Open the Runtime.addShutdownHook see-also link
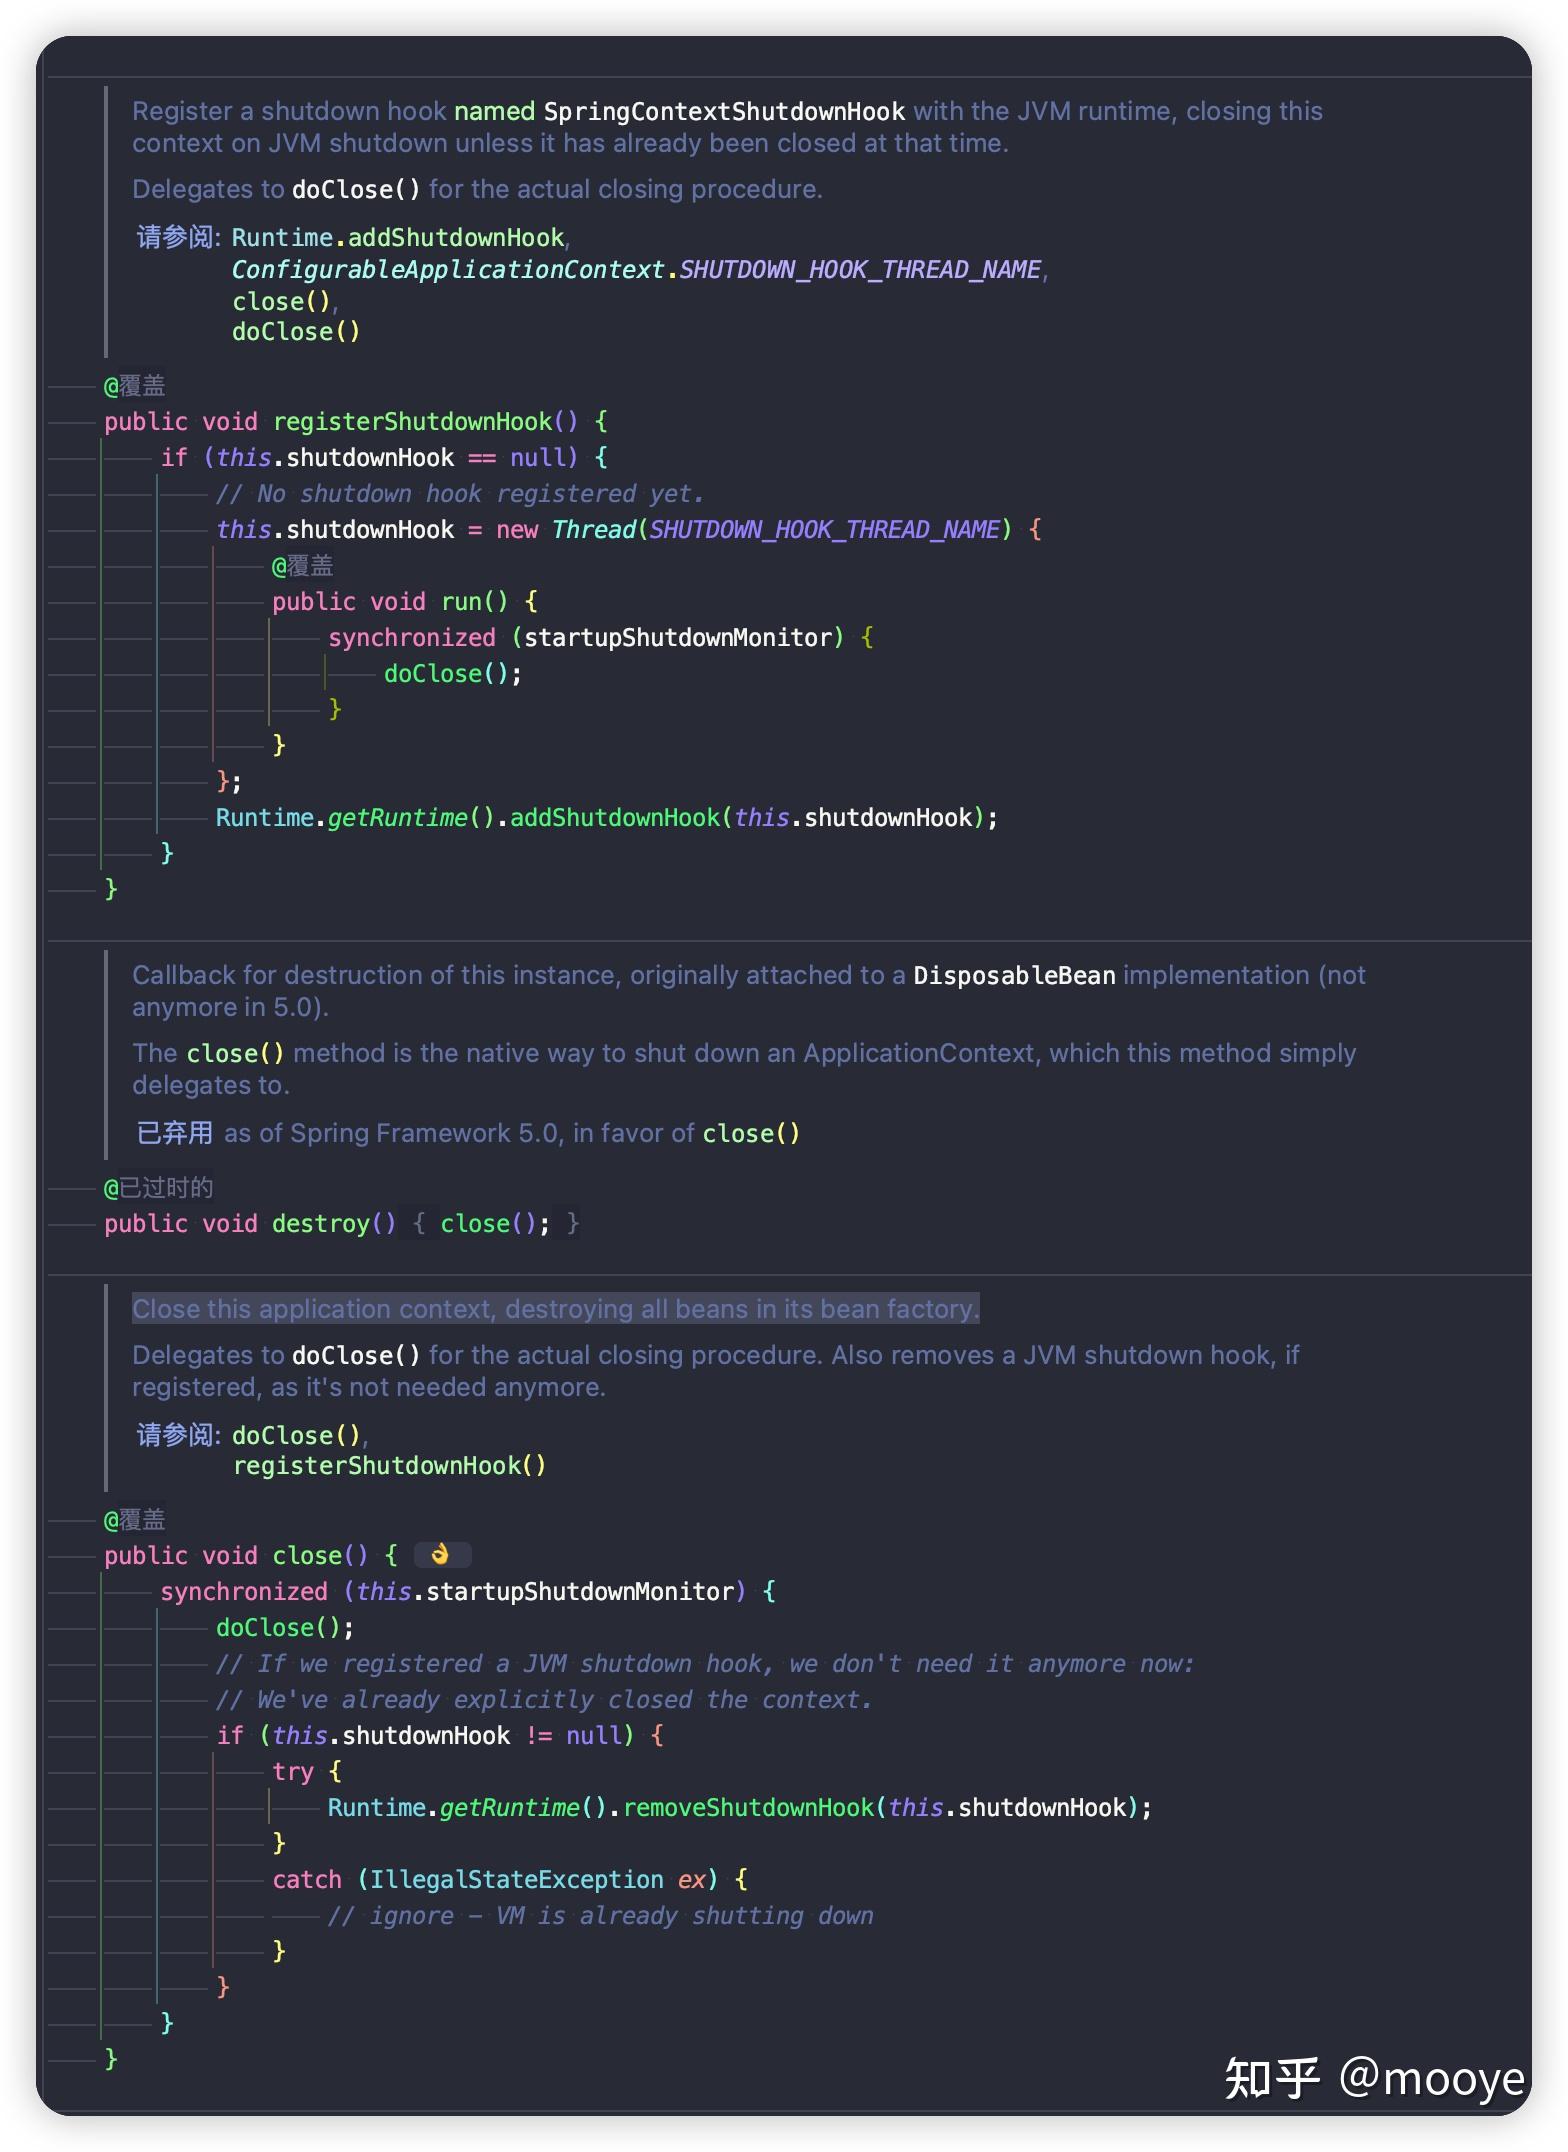 [x=398, y=237]
